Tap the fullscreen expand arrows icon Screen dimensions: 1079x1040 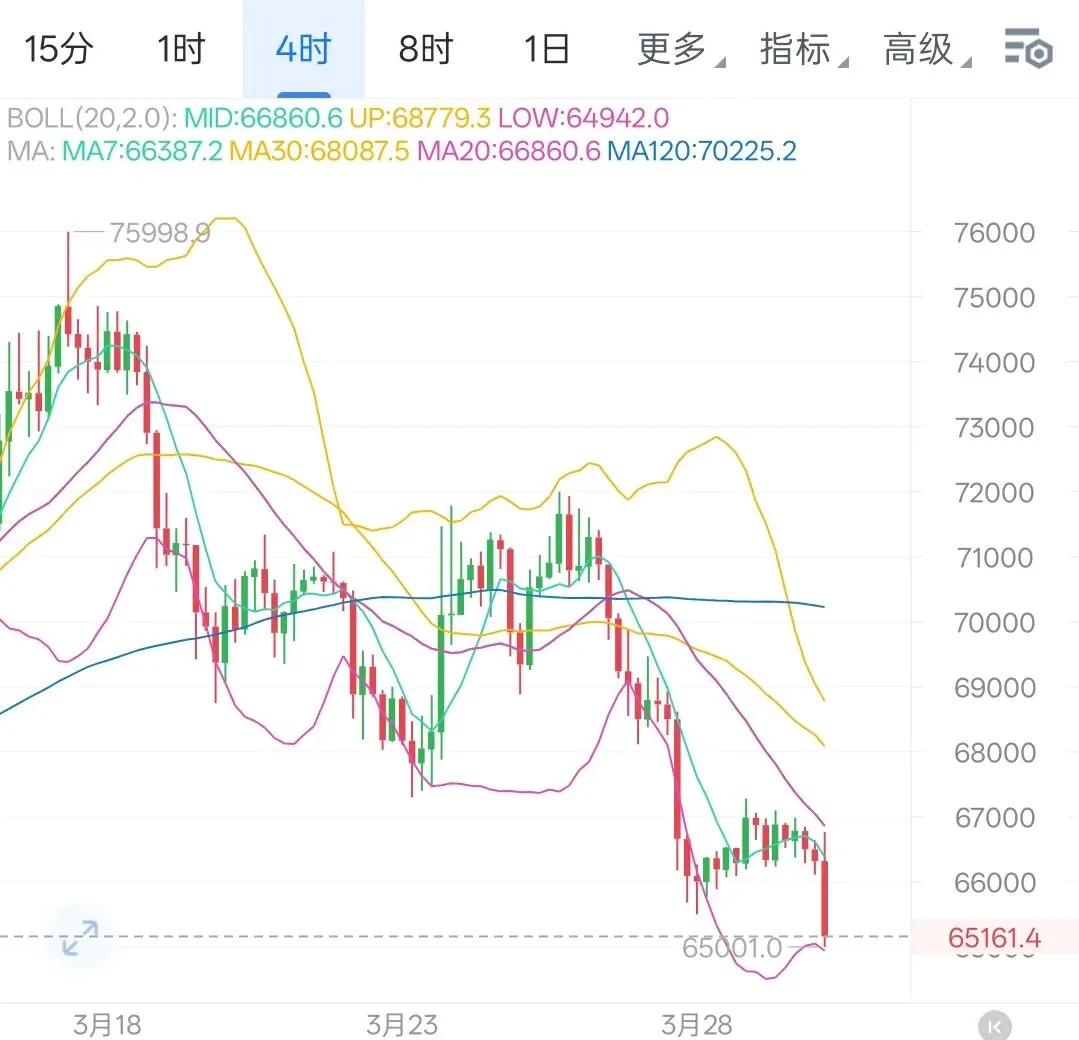[80, 937]
